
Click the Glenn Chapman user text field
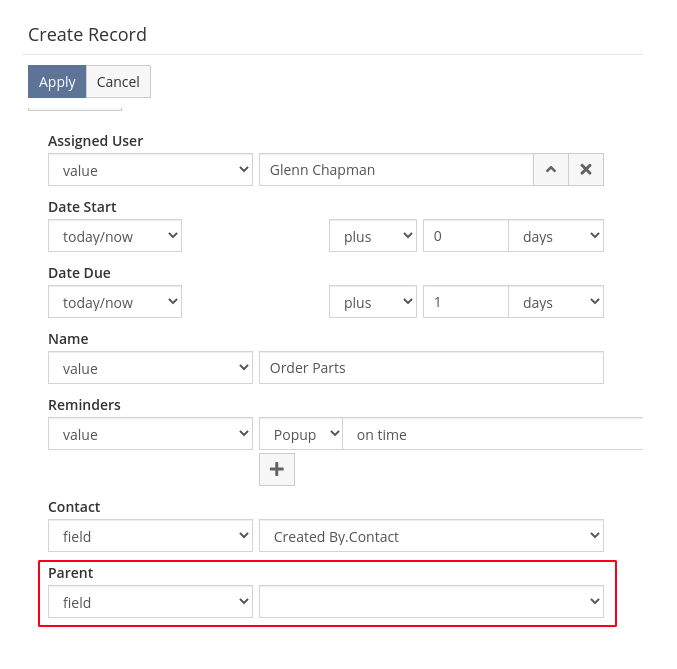[395, 170]
